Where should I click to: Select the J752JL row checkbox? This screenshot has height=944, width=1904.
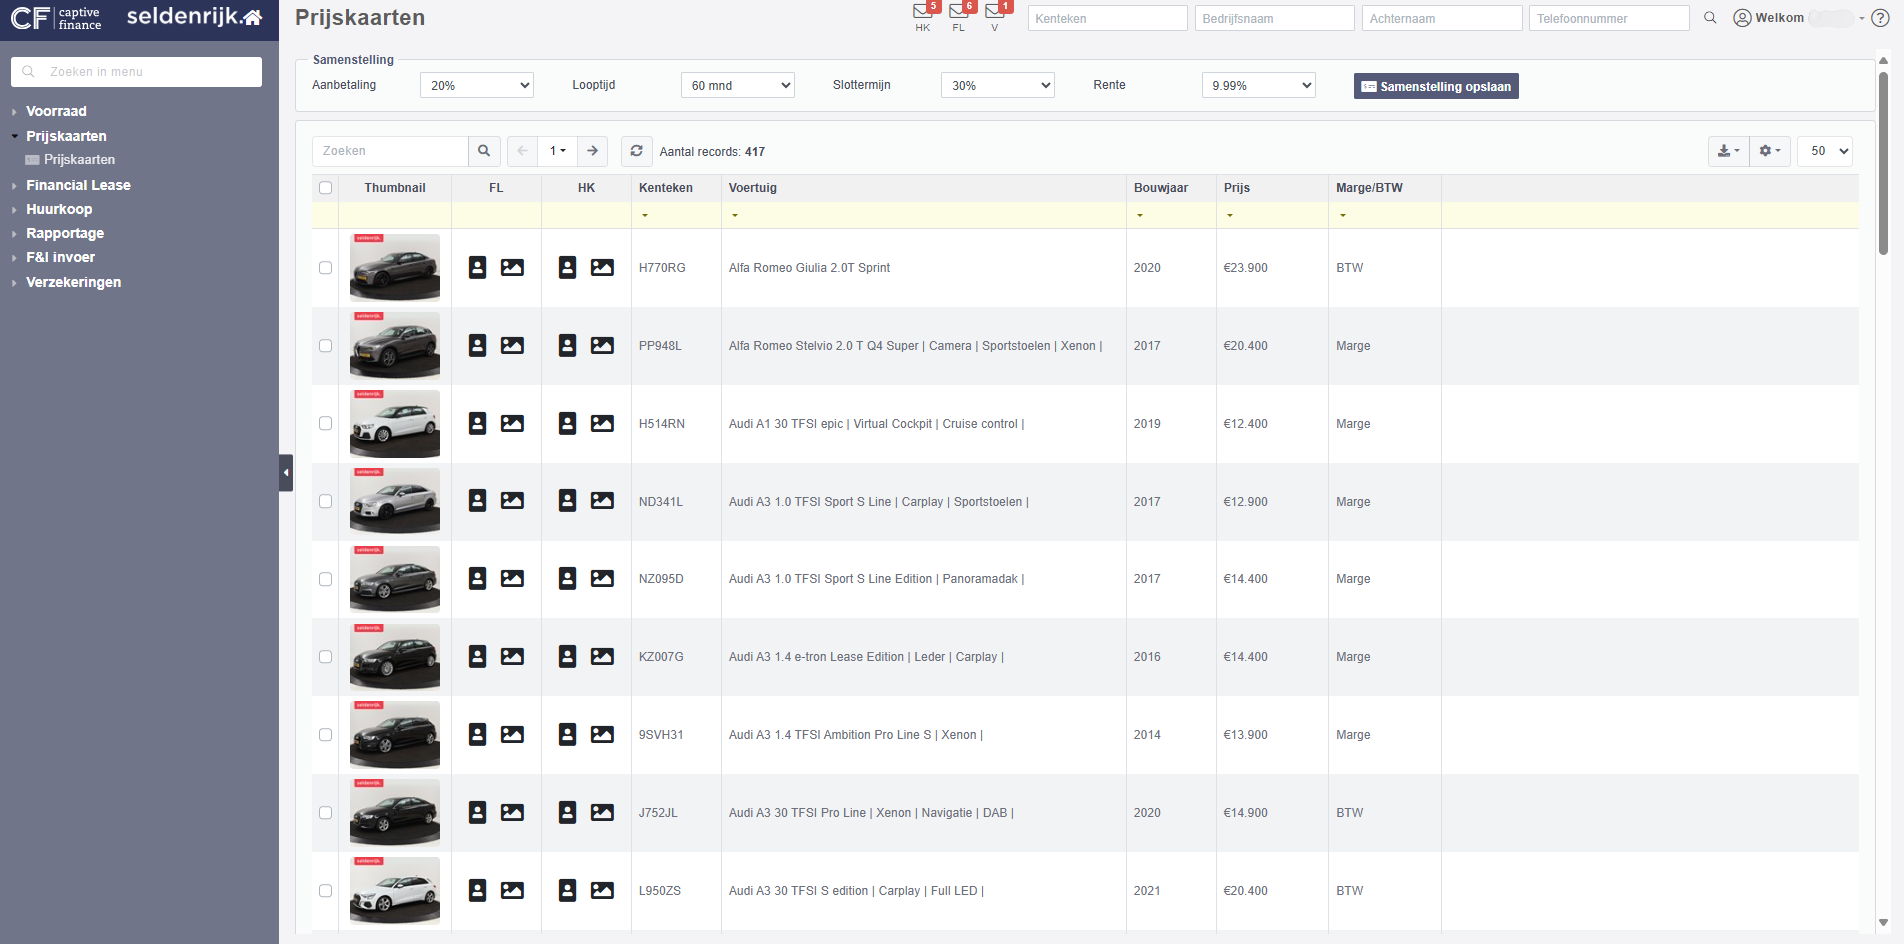coord(325,812)
